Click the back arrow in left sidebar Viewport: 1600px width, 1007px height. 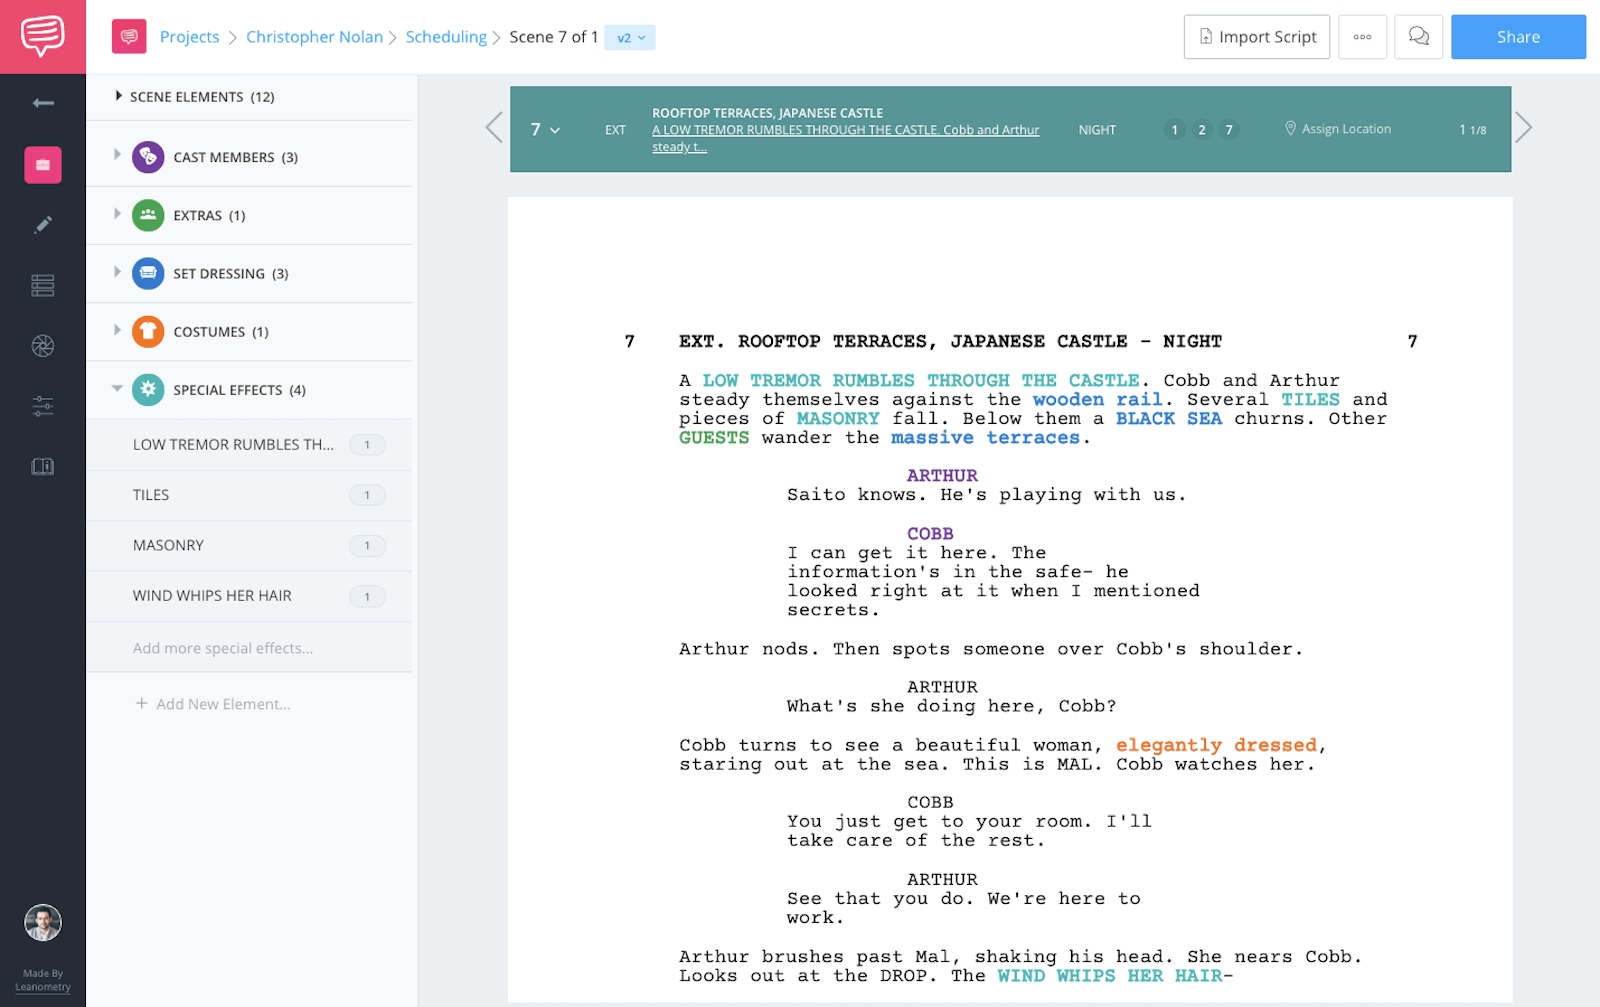(x=43, y=103)
